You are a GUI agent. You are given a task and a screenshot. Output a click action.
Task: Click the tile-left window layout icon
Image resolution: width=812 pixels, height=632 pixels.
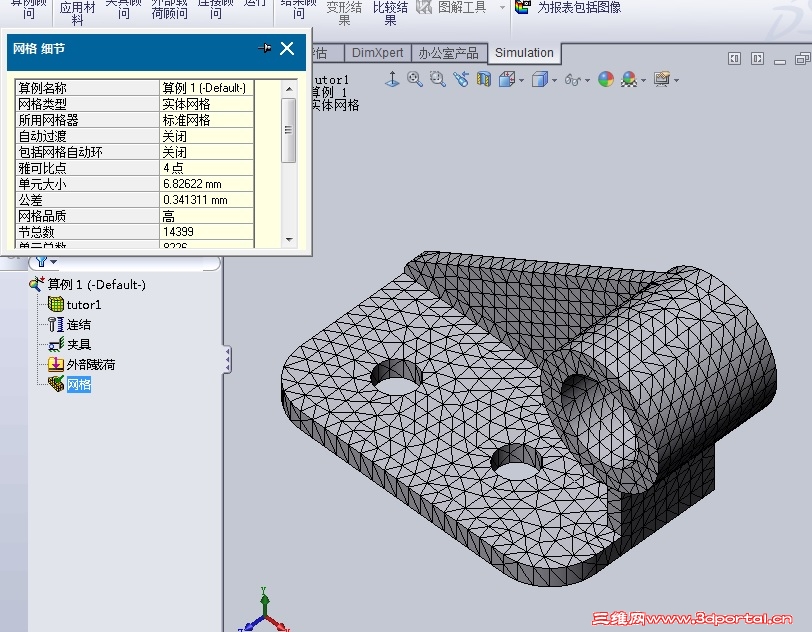coord(734,59)
